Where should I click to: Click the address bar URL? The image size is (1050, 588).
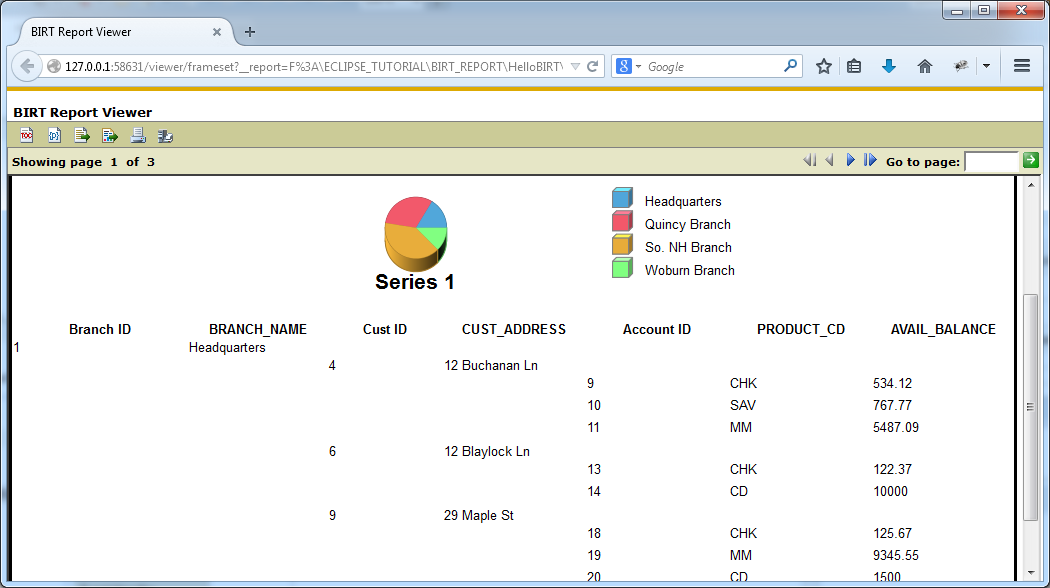[x=313, y=66]
